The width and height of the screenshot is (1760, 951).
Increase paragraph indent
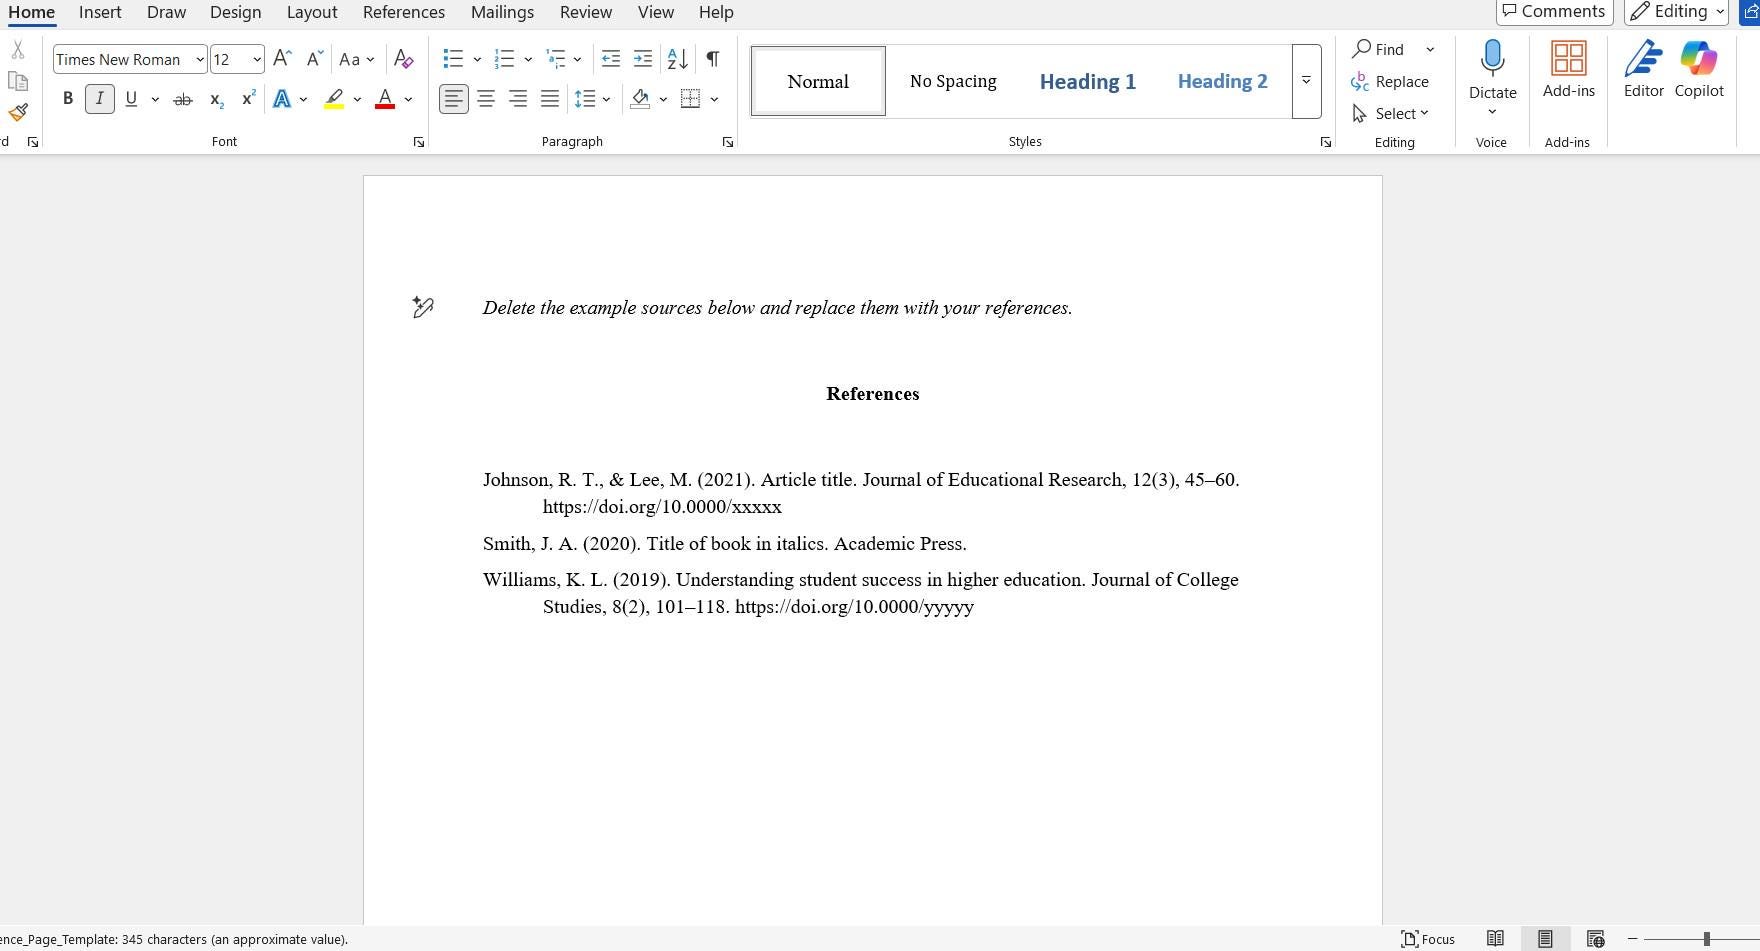pyautogui.click(x=643, y=59)
